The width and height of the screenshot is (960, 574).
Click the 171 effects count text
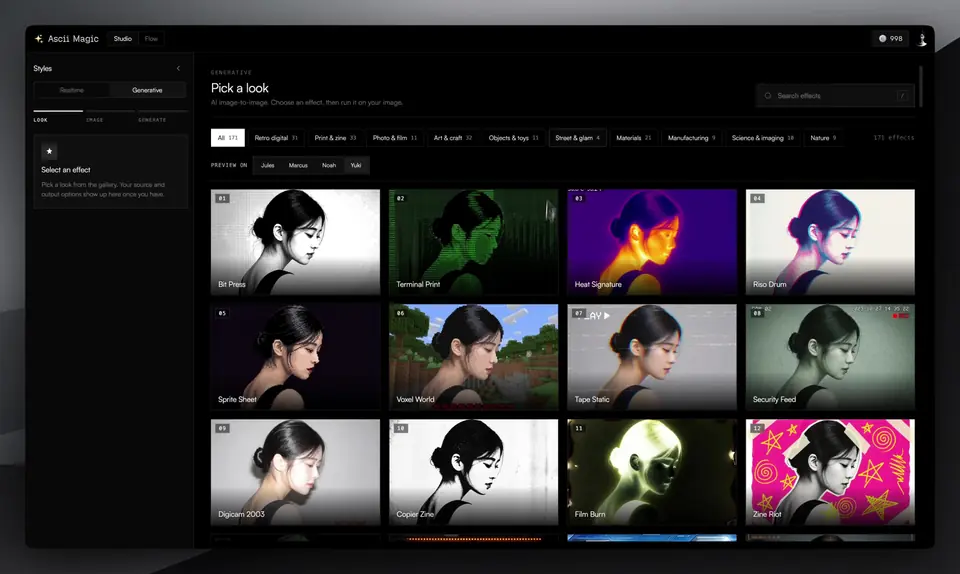(893, 138)
